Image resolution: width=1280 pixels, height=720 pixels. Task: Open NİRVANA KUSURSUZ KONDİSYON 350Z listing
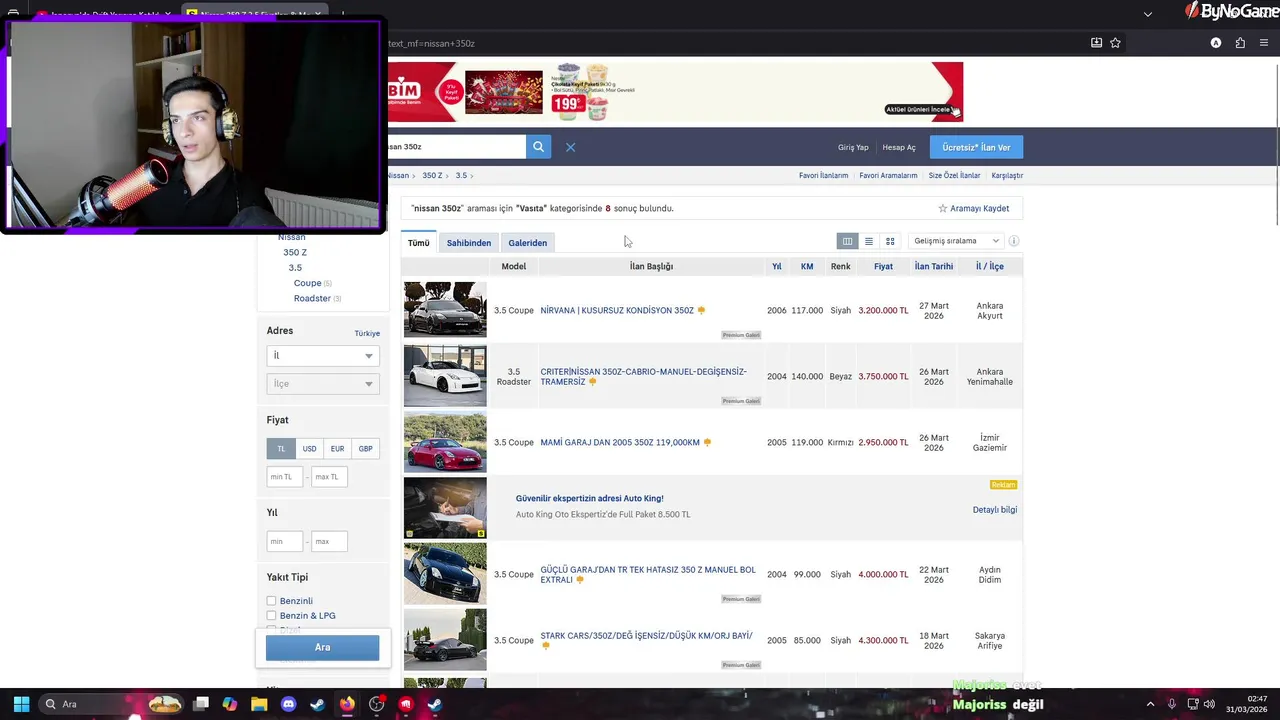[x=617, y=310]
